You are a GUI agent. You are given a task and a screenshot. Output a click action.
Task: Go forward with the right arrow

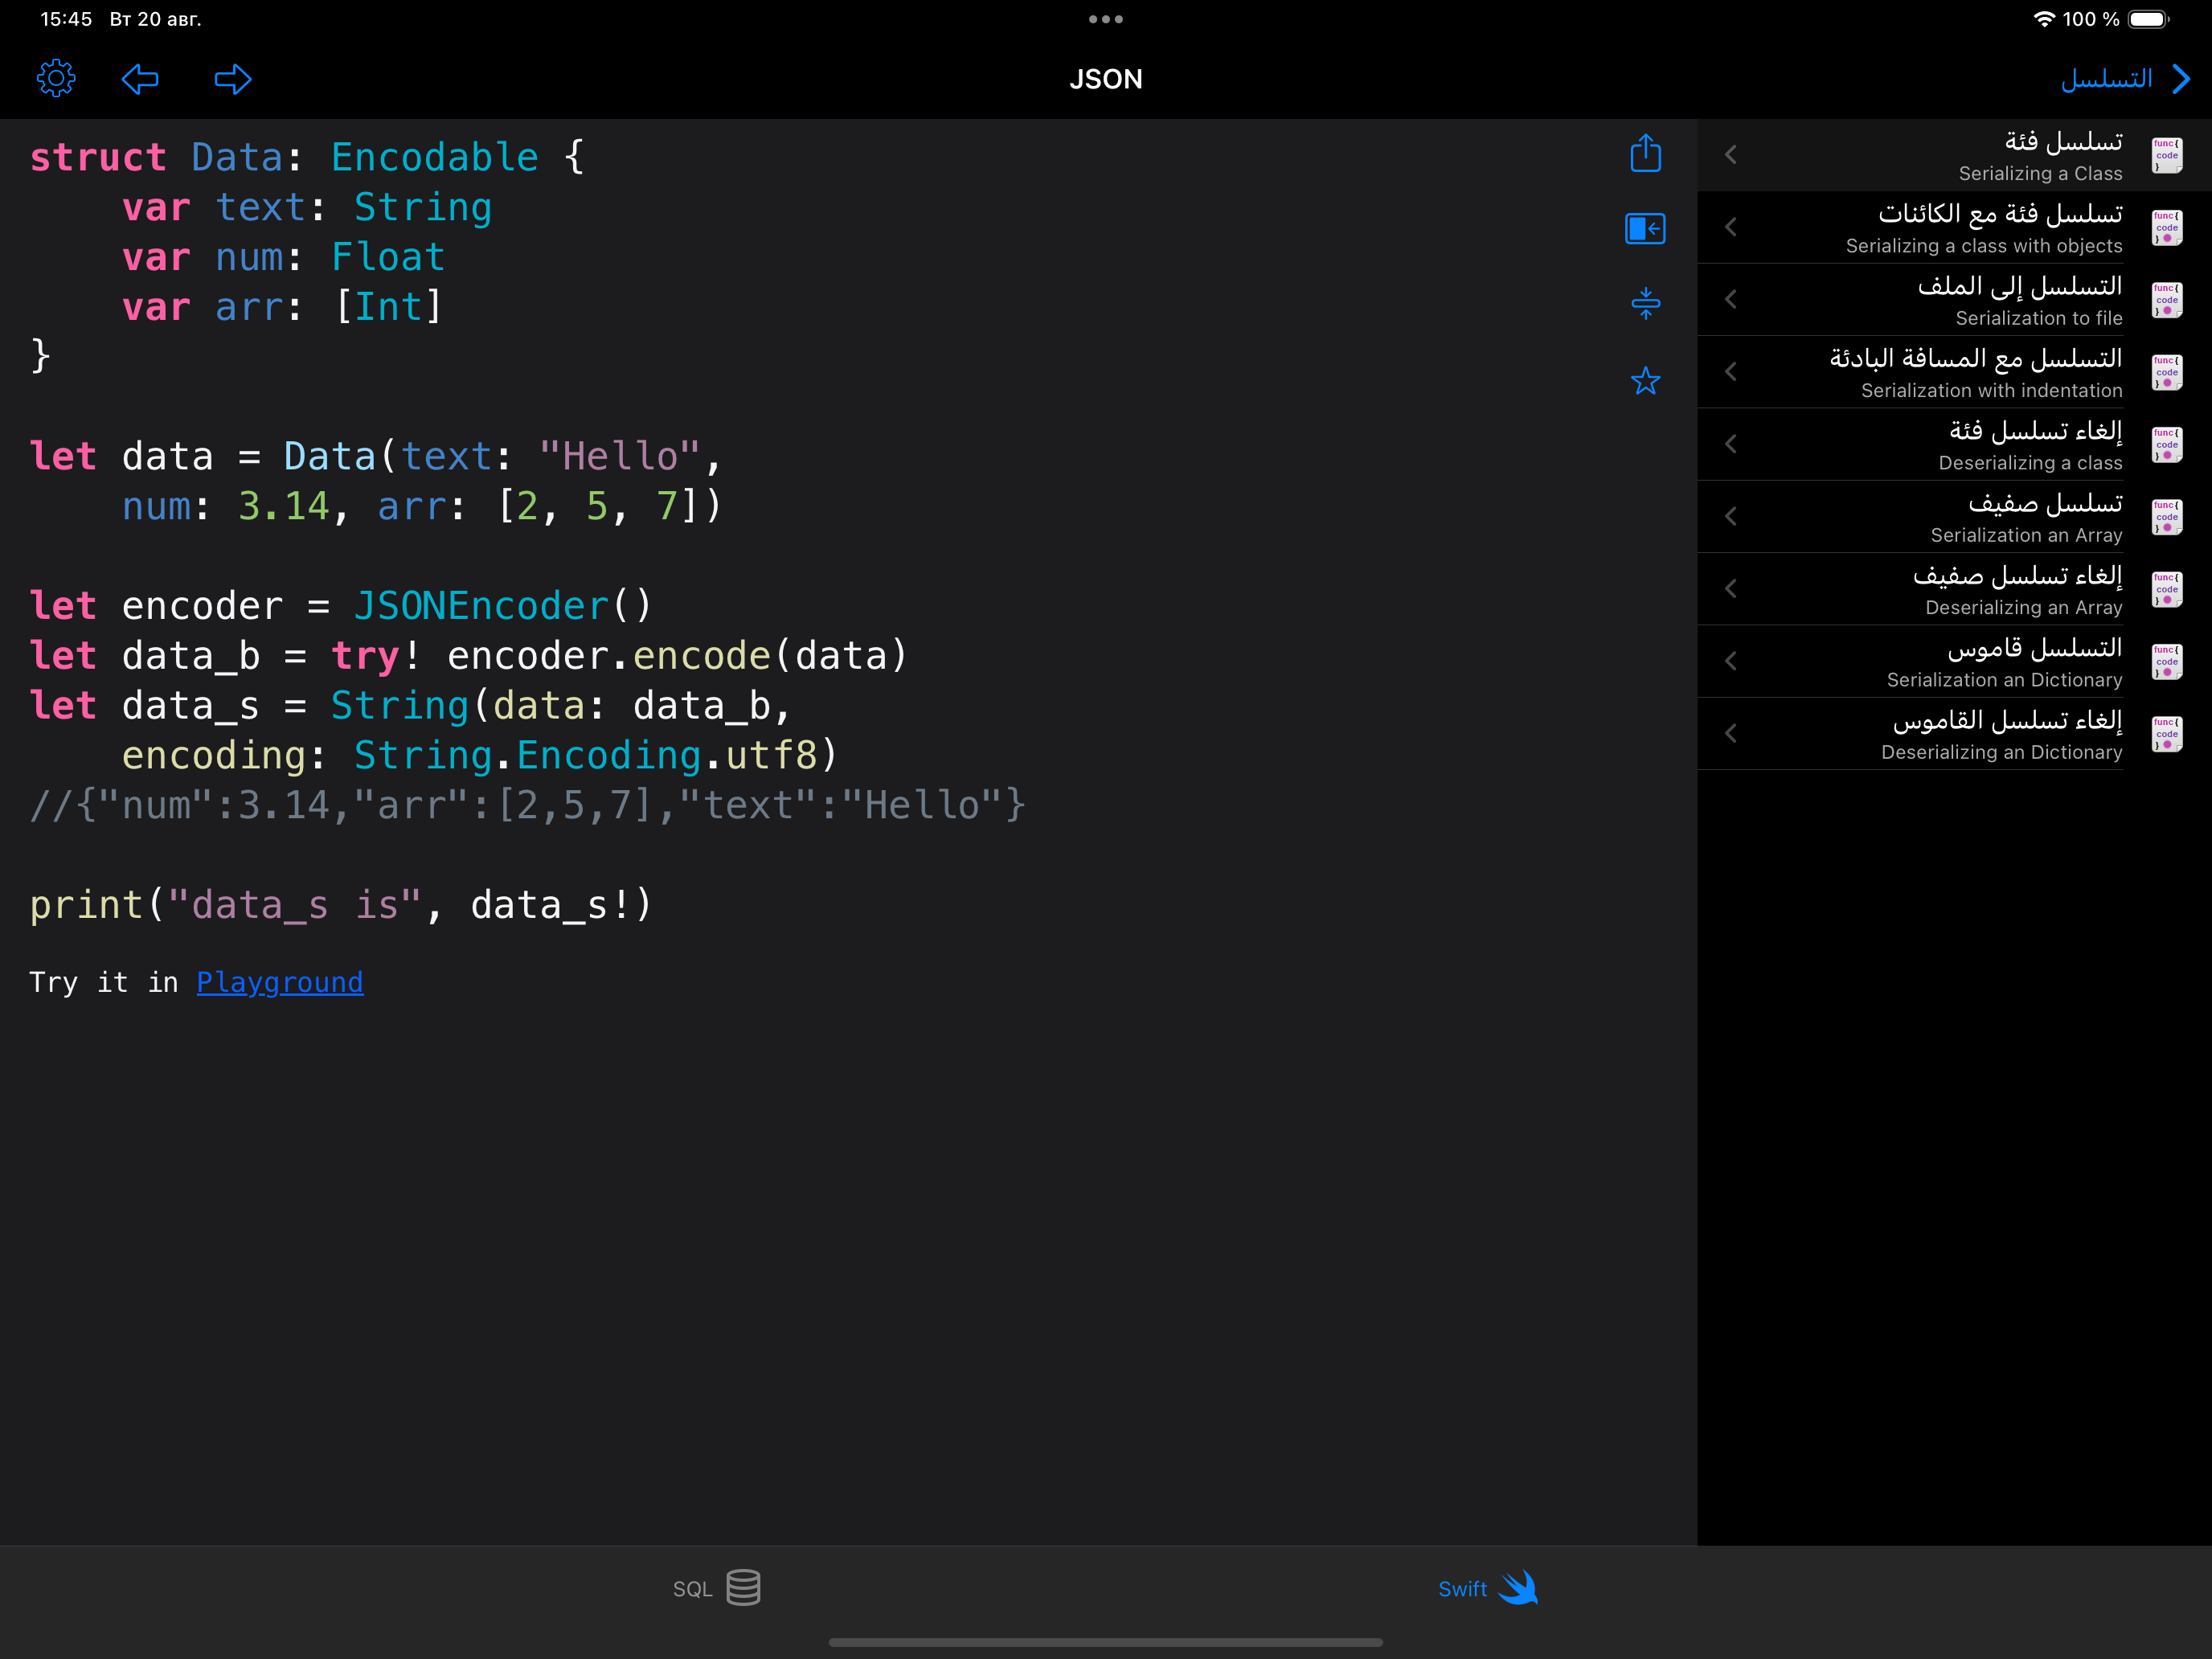click(x=233, y=79)
